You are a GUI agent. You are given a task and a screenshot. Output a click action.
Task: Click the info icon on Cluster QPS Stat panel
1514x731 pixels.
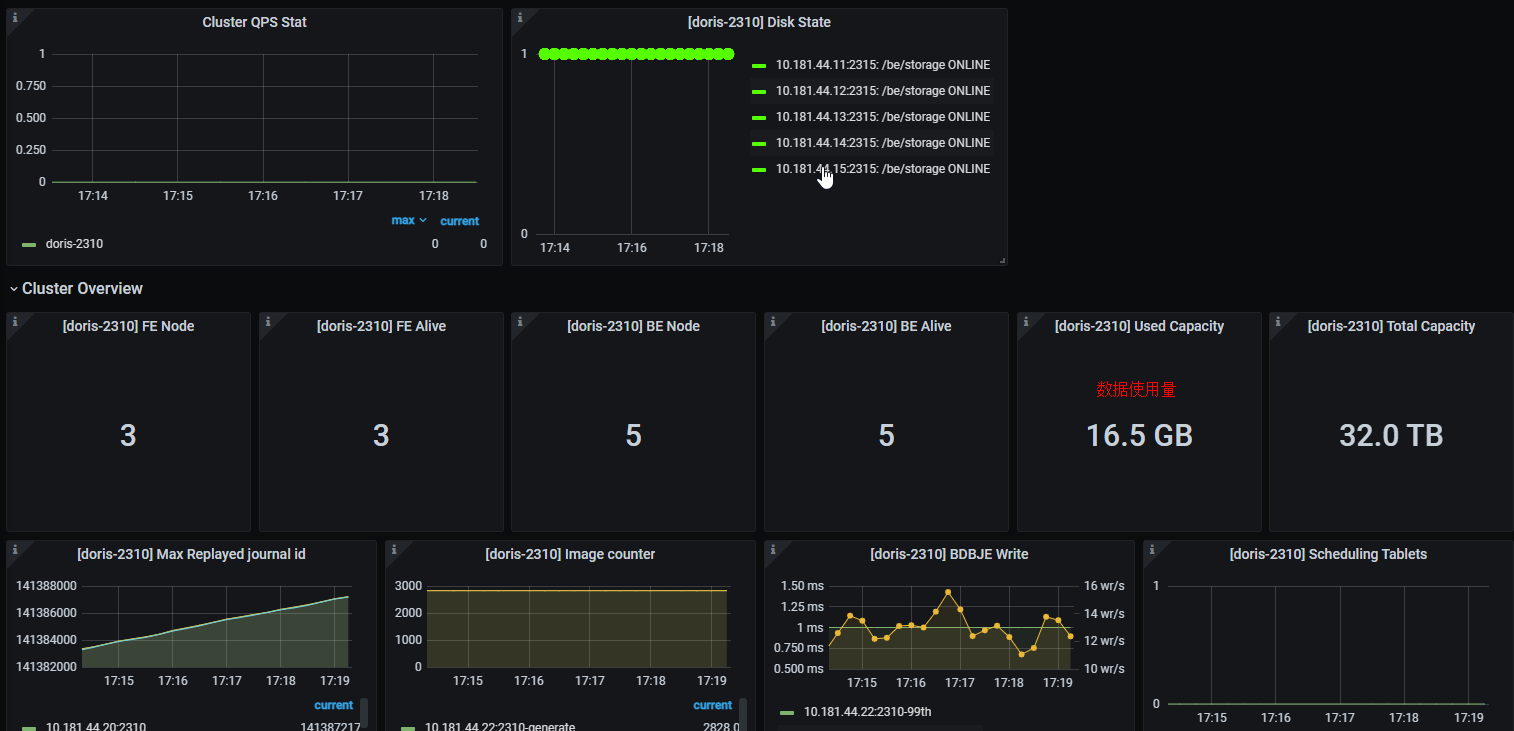tap(15, 17)
